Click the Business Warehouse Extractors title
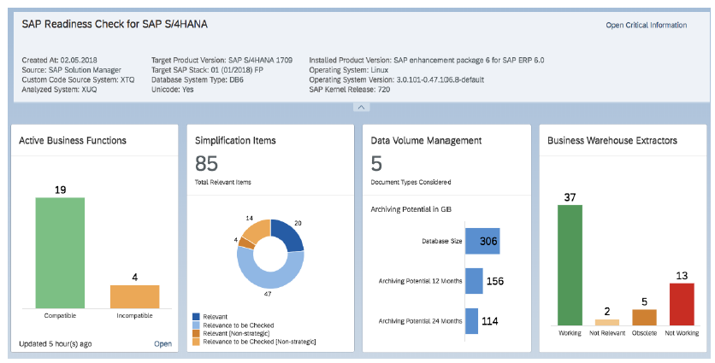Image resolution: width=715 pixels, height=363 pixels. point(612,140)
